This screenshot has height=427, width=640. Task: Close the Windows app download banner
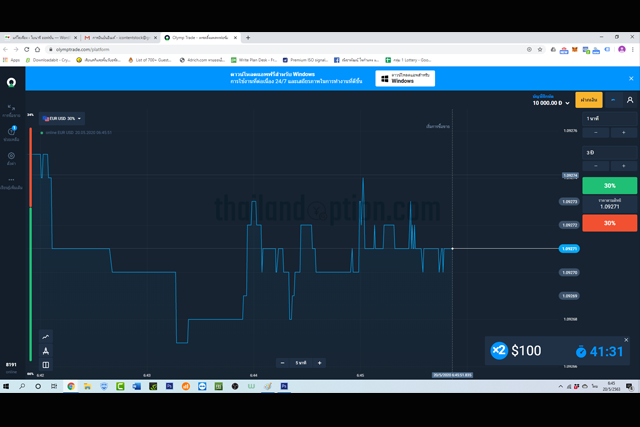(631, 78)
